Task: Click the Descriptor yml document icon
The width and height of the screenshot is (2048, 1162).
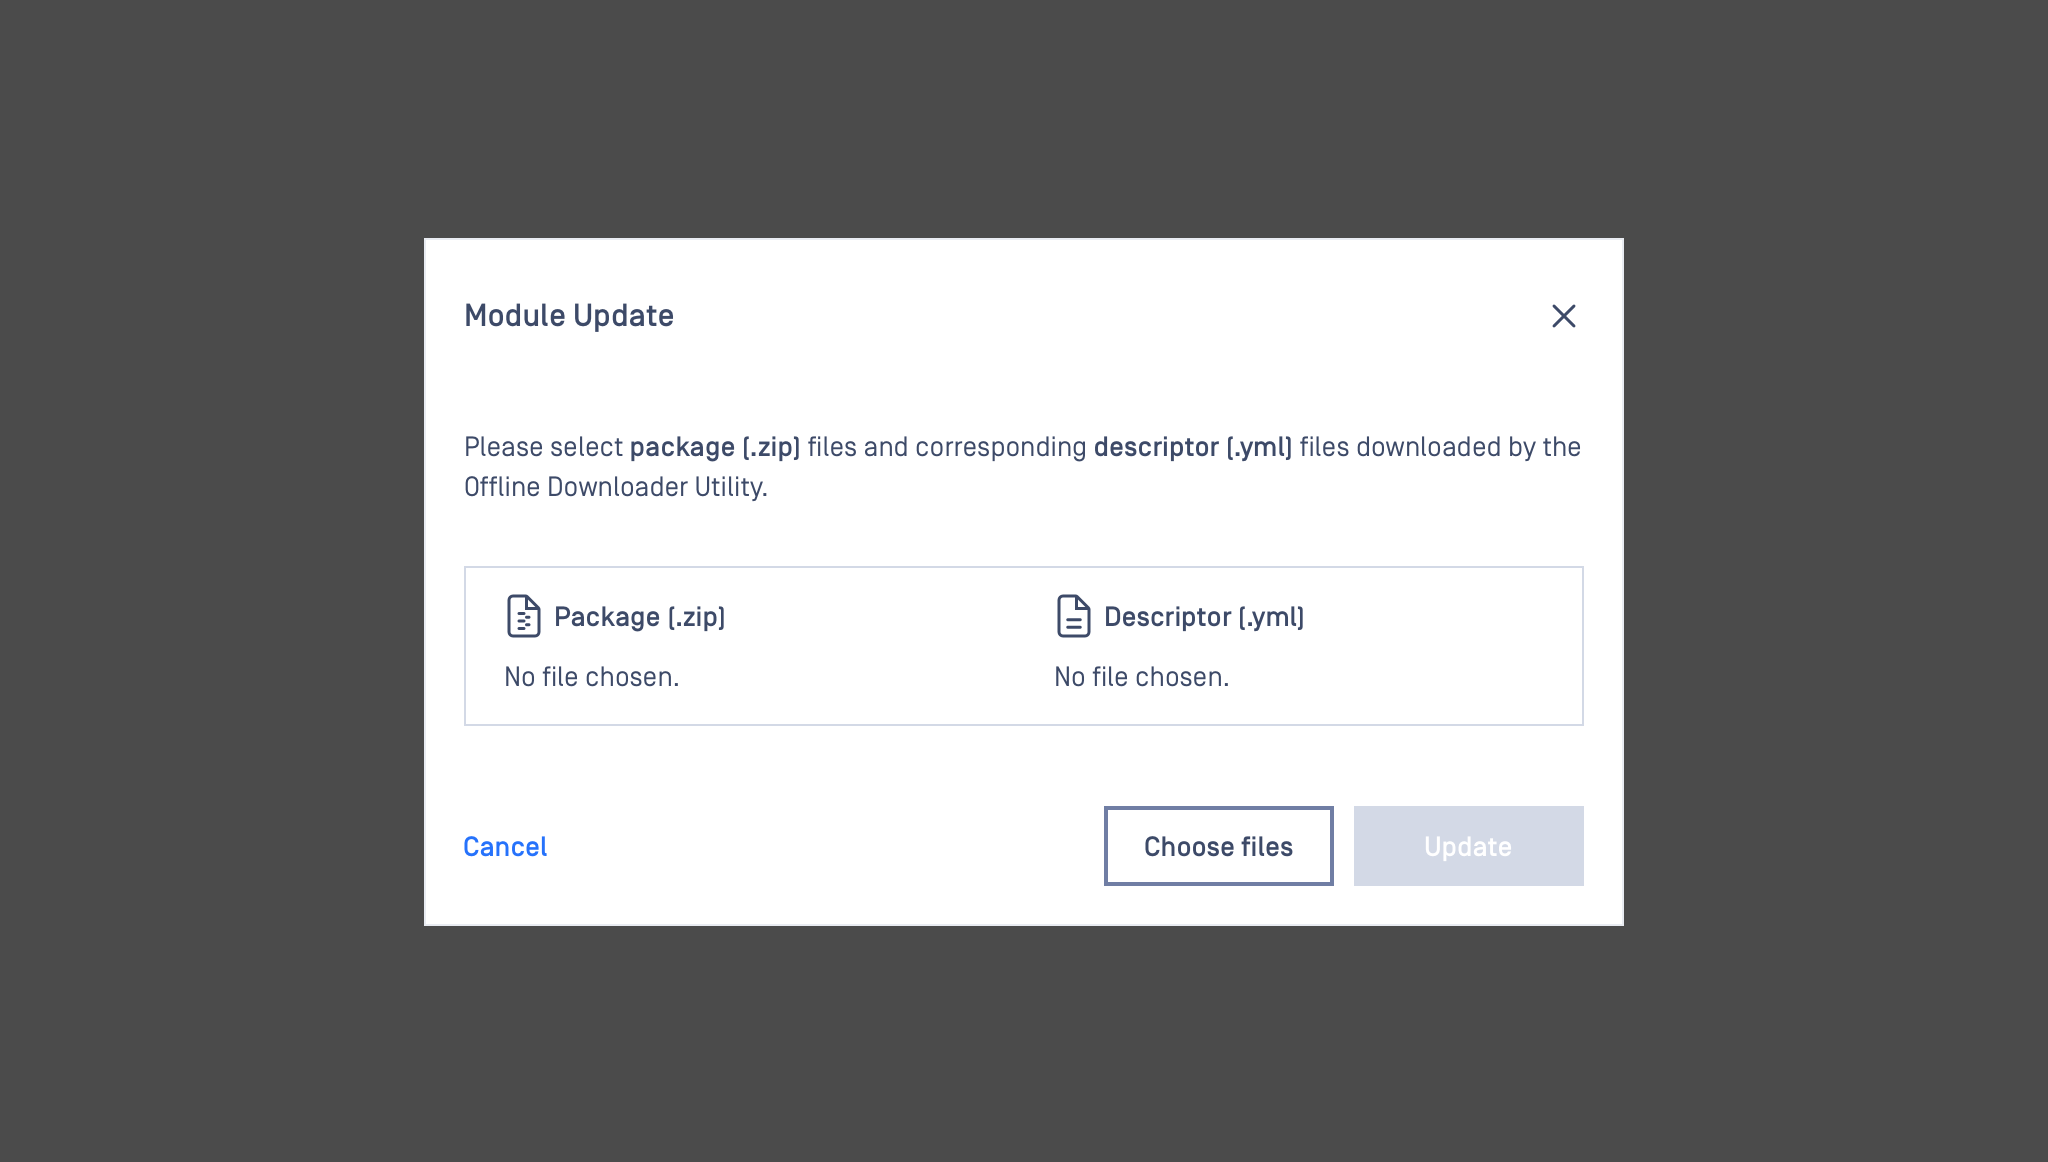Action: [x=1073, y=616]
